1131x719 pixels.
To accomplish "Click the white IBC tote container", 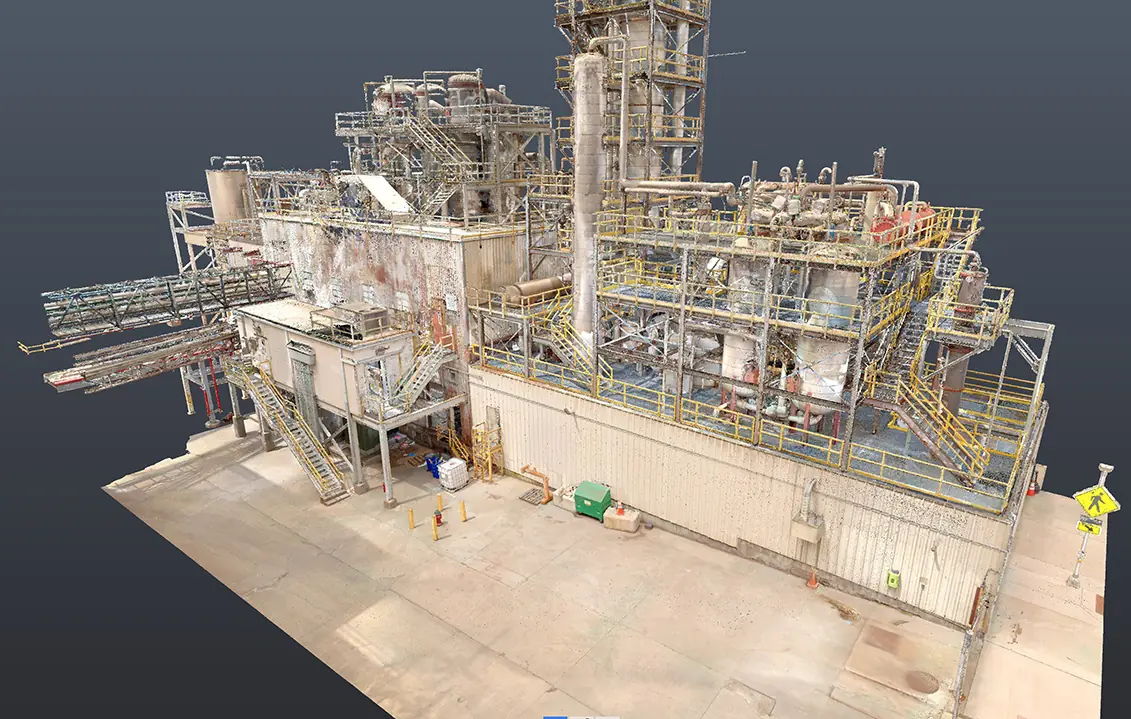I will (453, 474).
